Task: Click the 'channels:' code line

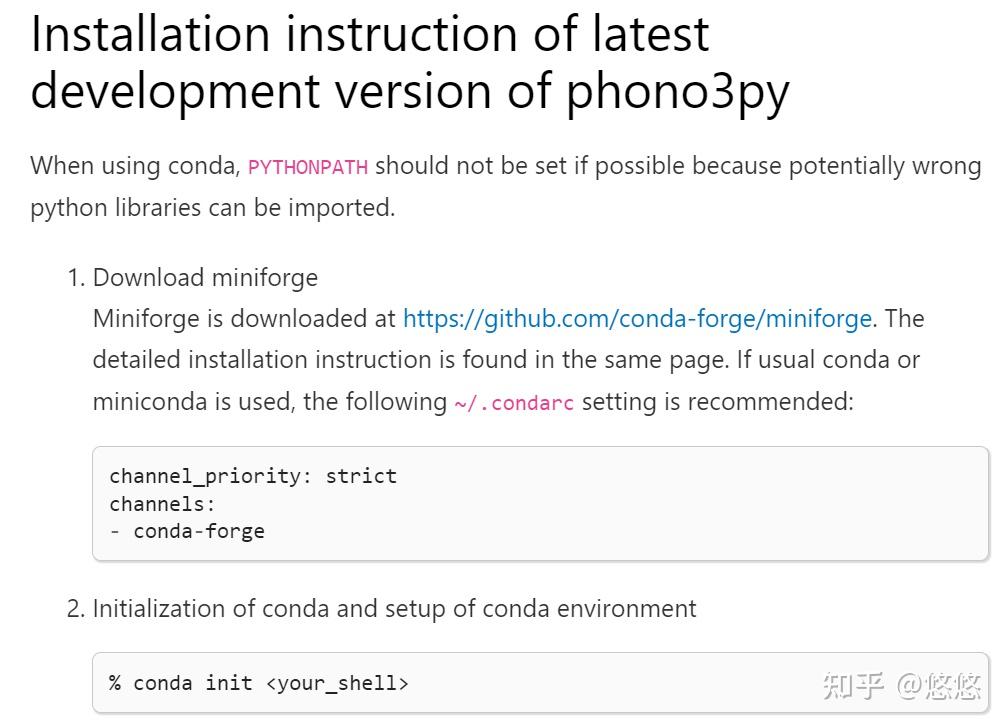Action: pos(162,504)
